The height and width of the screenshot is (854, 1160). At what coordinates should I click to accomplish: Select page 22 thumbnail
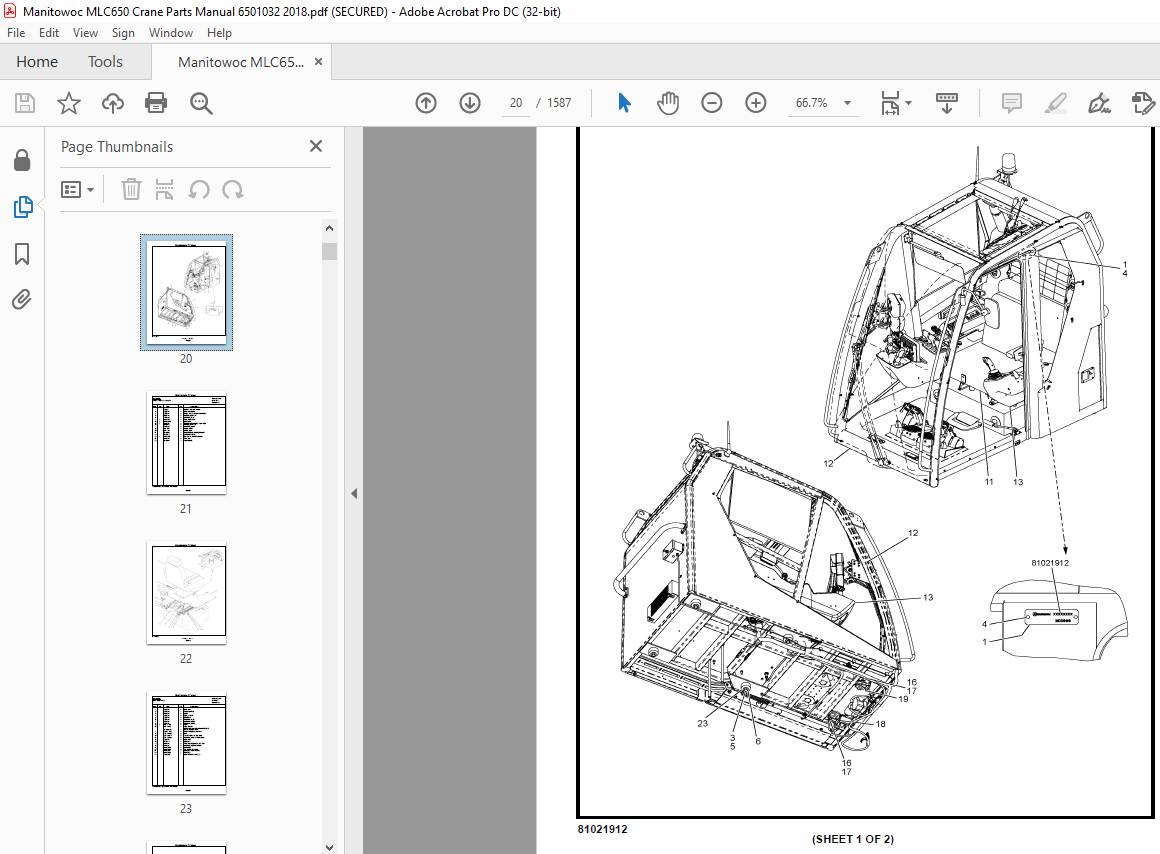click(186, 593)
